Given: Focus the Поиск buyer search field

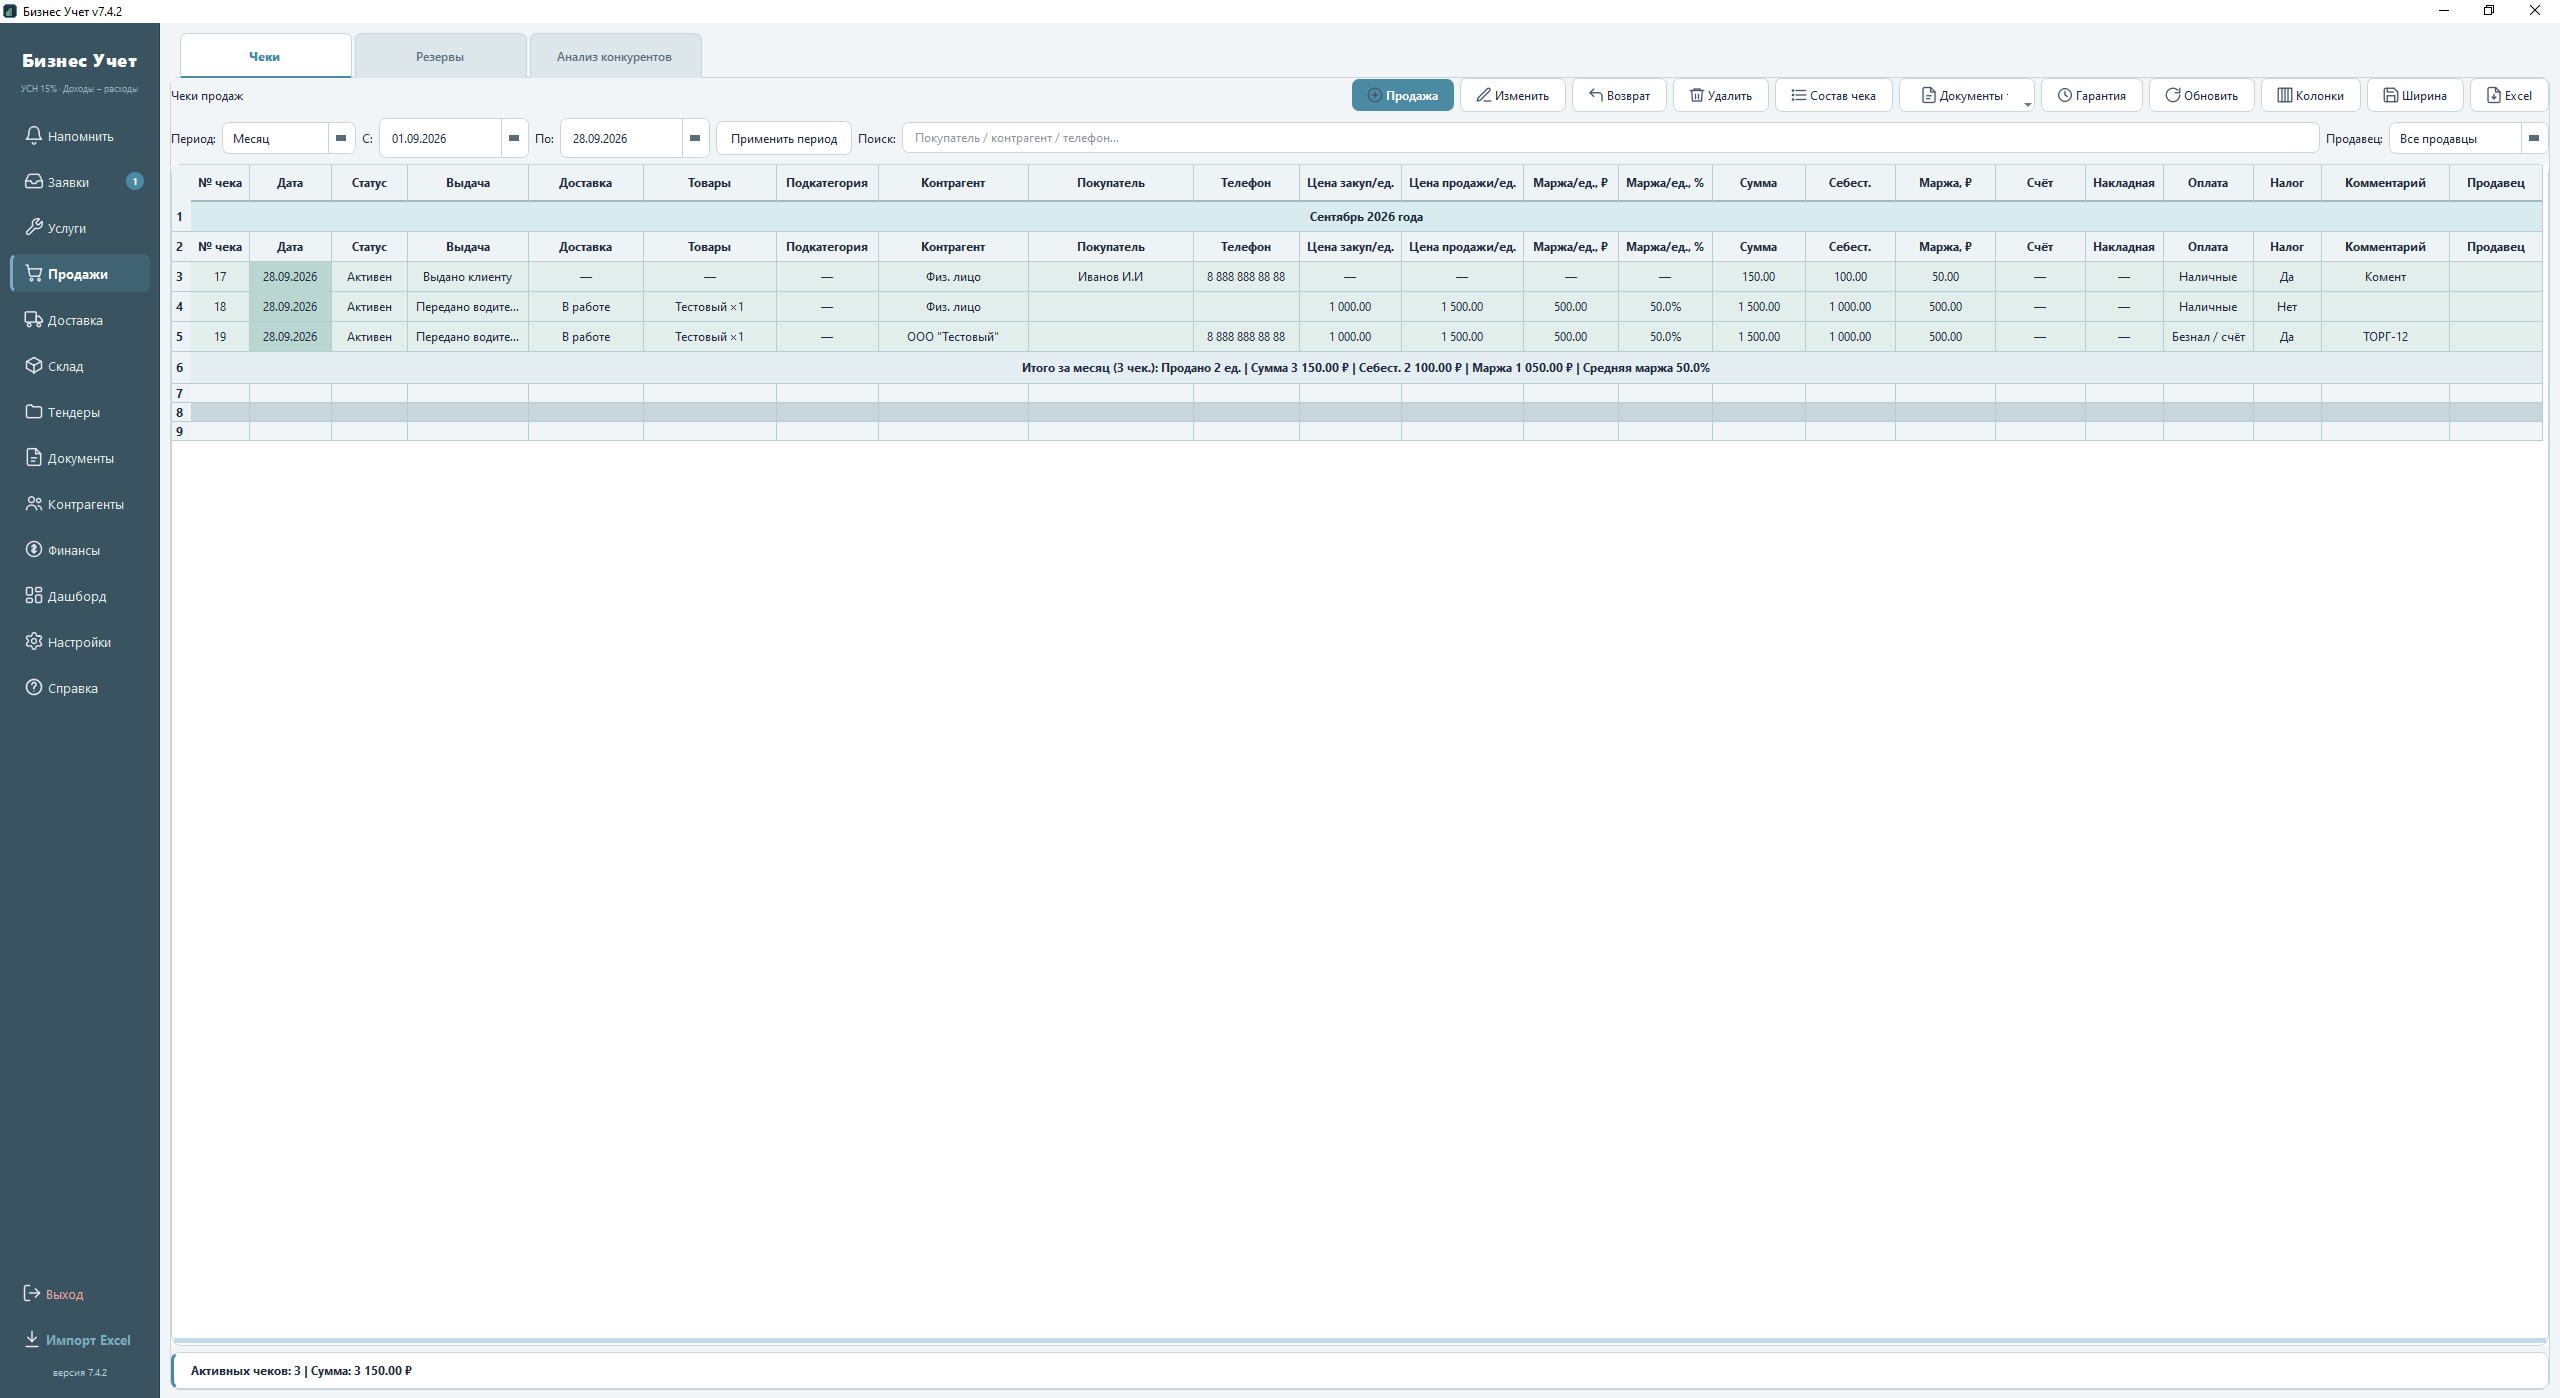Looking at the screenshot, I should [1610, 138].
